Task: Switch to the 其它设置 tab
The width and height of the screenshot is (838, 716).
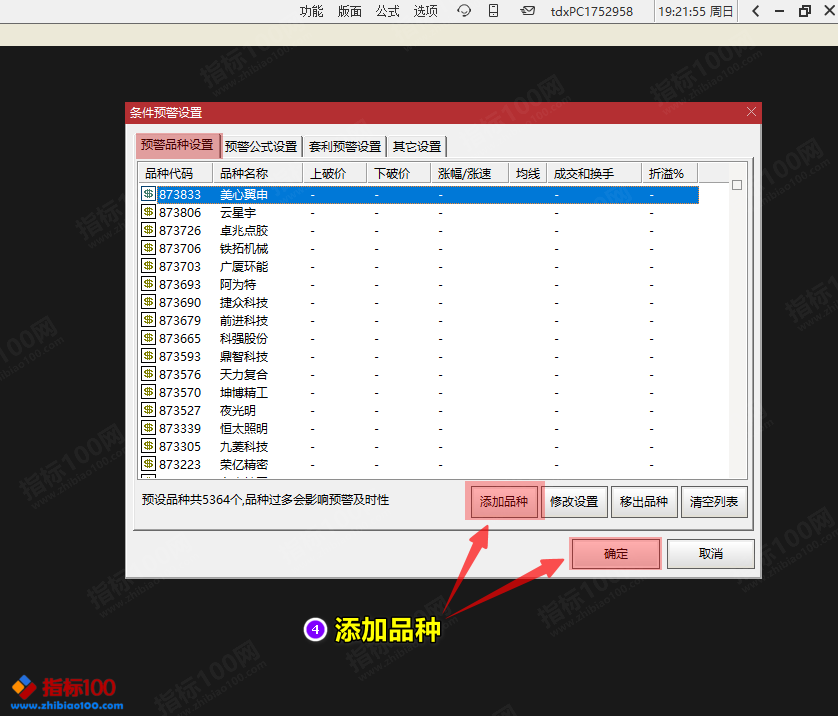Action: pos(417,146)
